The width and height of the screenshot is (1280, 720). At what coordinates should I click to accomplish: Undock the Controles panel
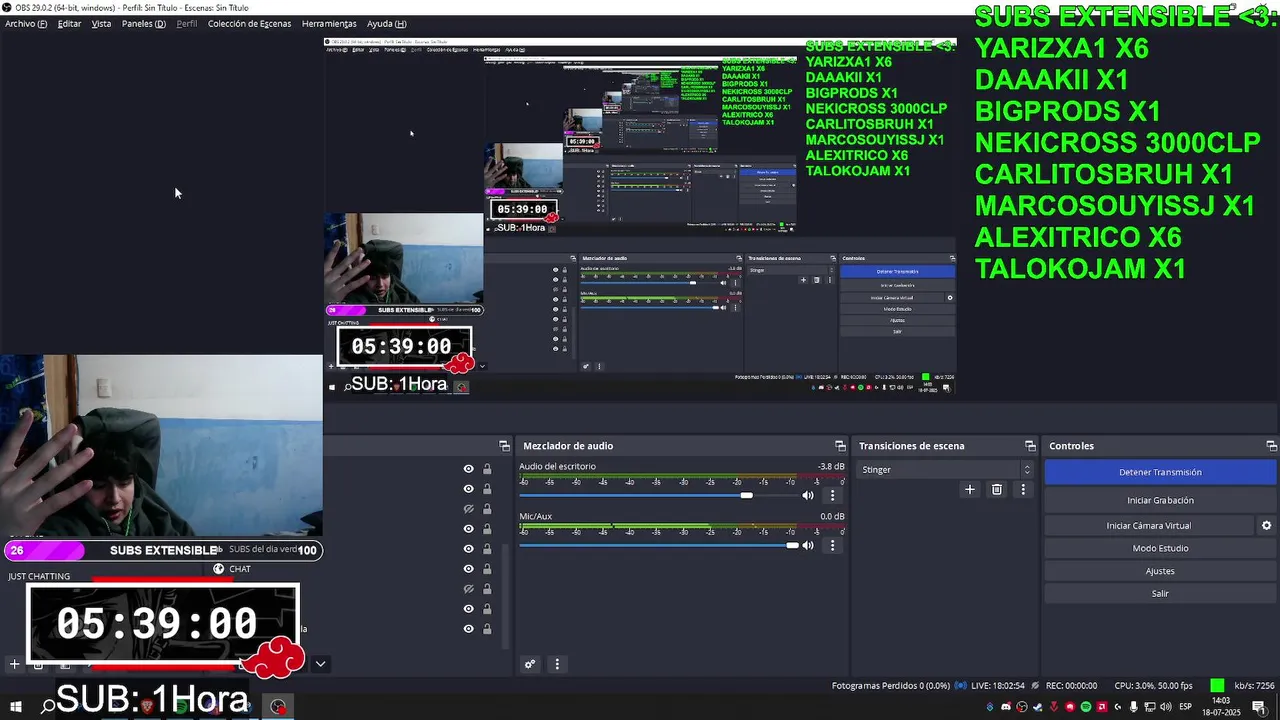[x=1271, y=446]
